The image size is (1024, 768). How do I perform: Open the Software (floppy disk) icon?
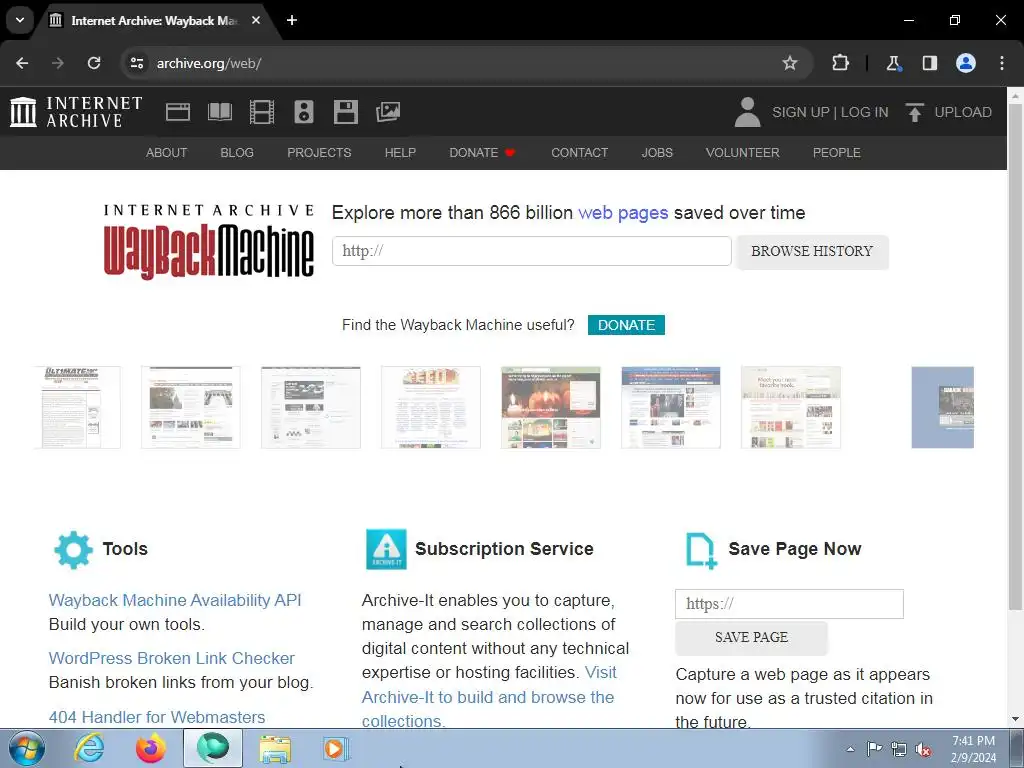pos(345,112)
